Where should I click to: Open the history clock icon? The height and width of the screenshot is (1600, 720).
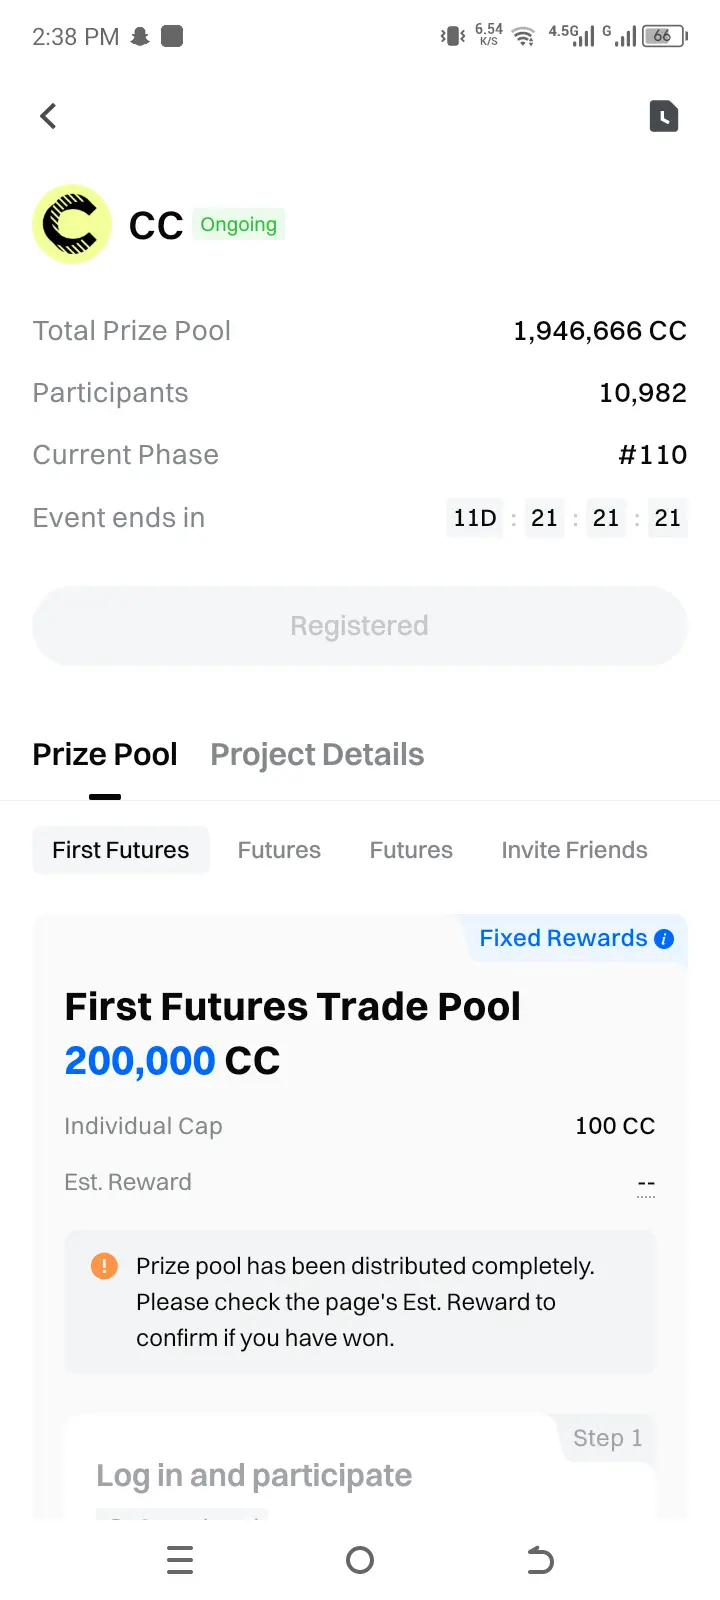(664, 116)
